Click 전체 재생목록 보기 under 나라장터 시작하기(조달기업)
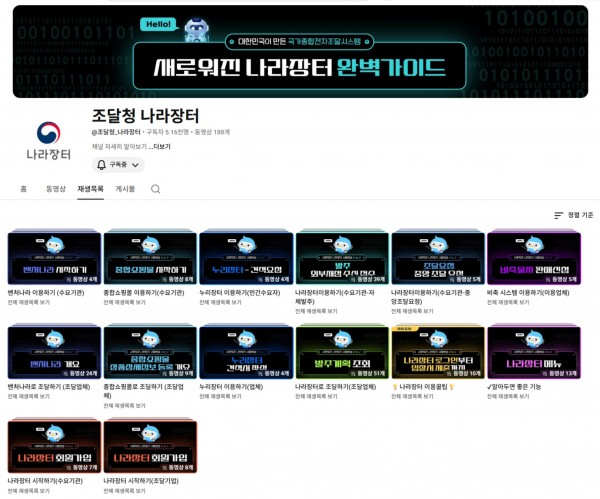 pyautogui.click(x=125, y=491)
